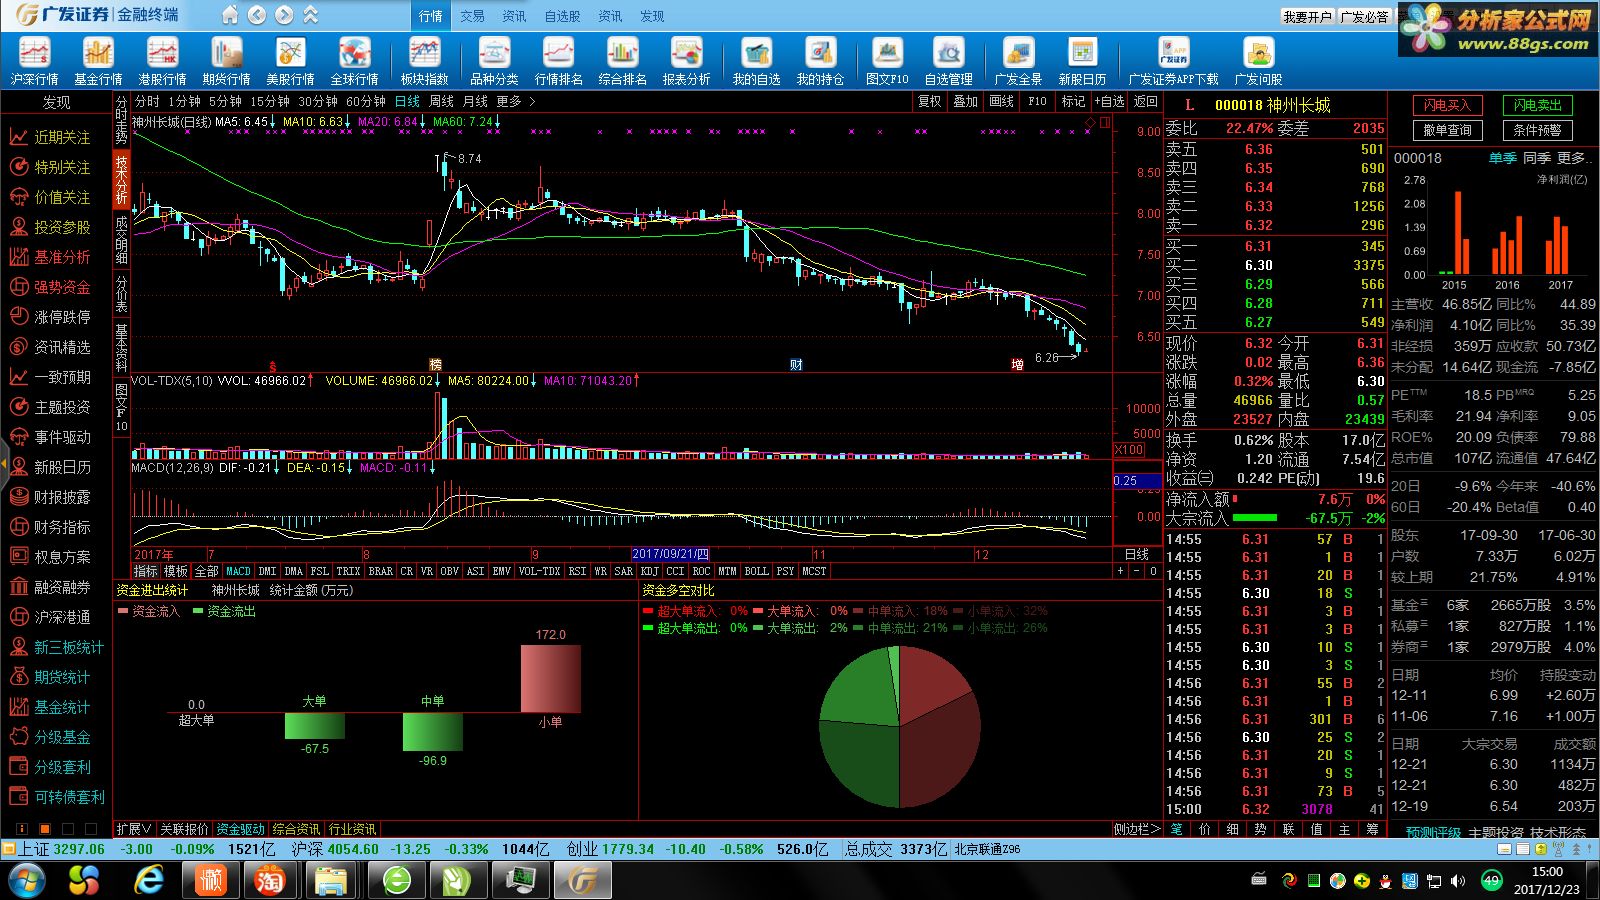The image size is (1600, 900).
Task: Select KDJ indicator tab
Action: [649, 571]
